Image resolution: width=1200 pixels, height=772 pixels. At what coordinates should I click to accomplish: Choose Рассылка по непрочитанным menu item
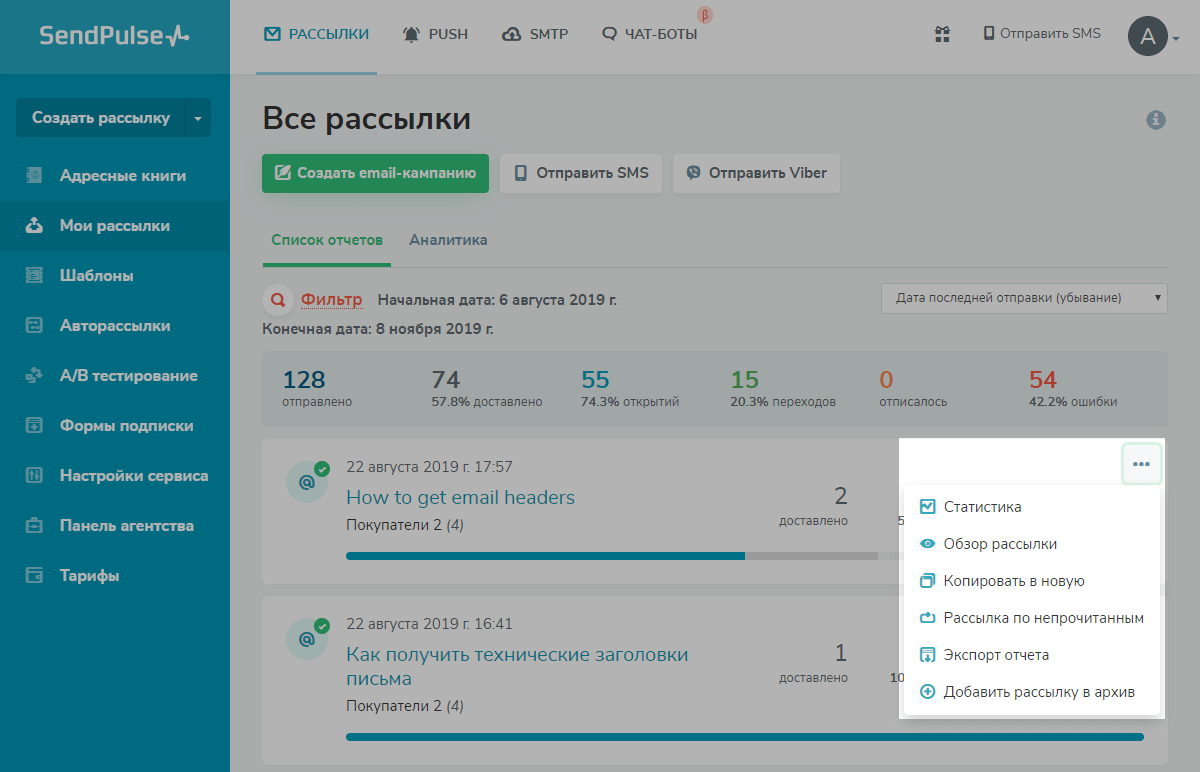pos(1032,618)
